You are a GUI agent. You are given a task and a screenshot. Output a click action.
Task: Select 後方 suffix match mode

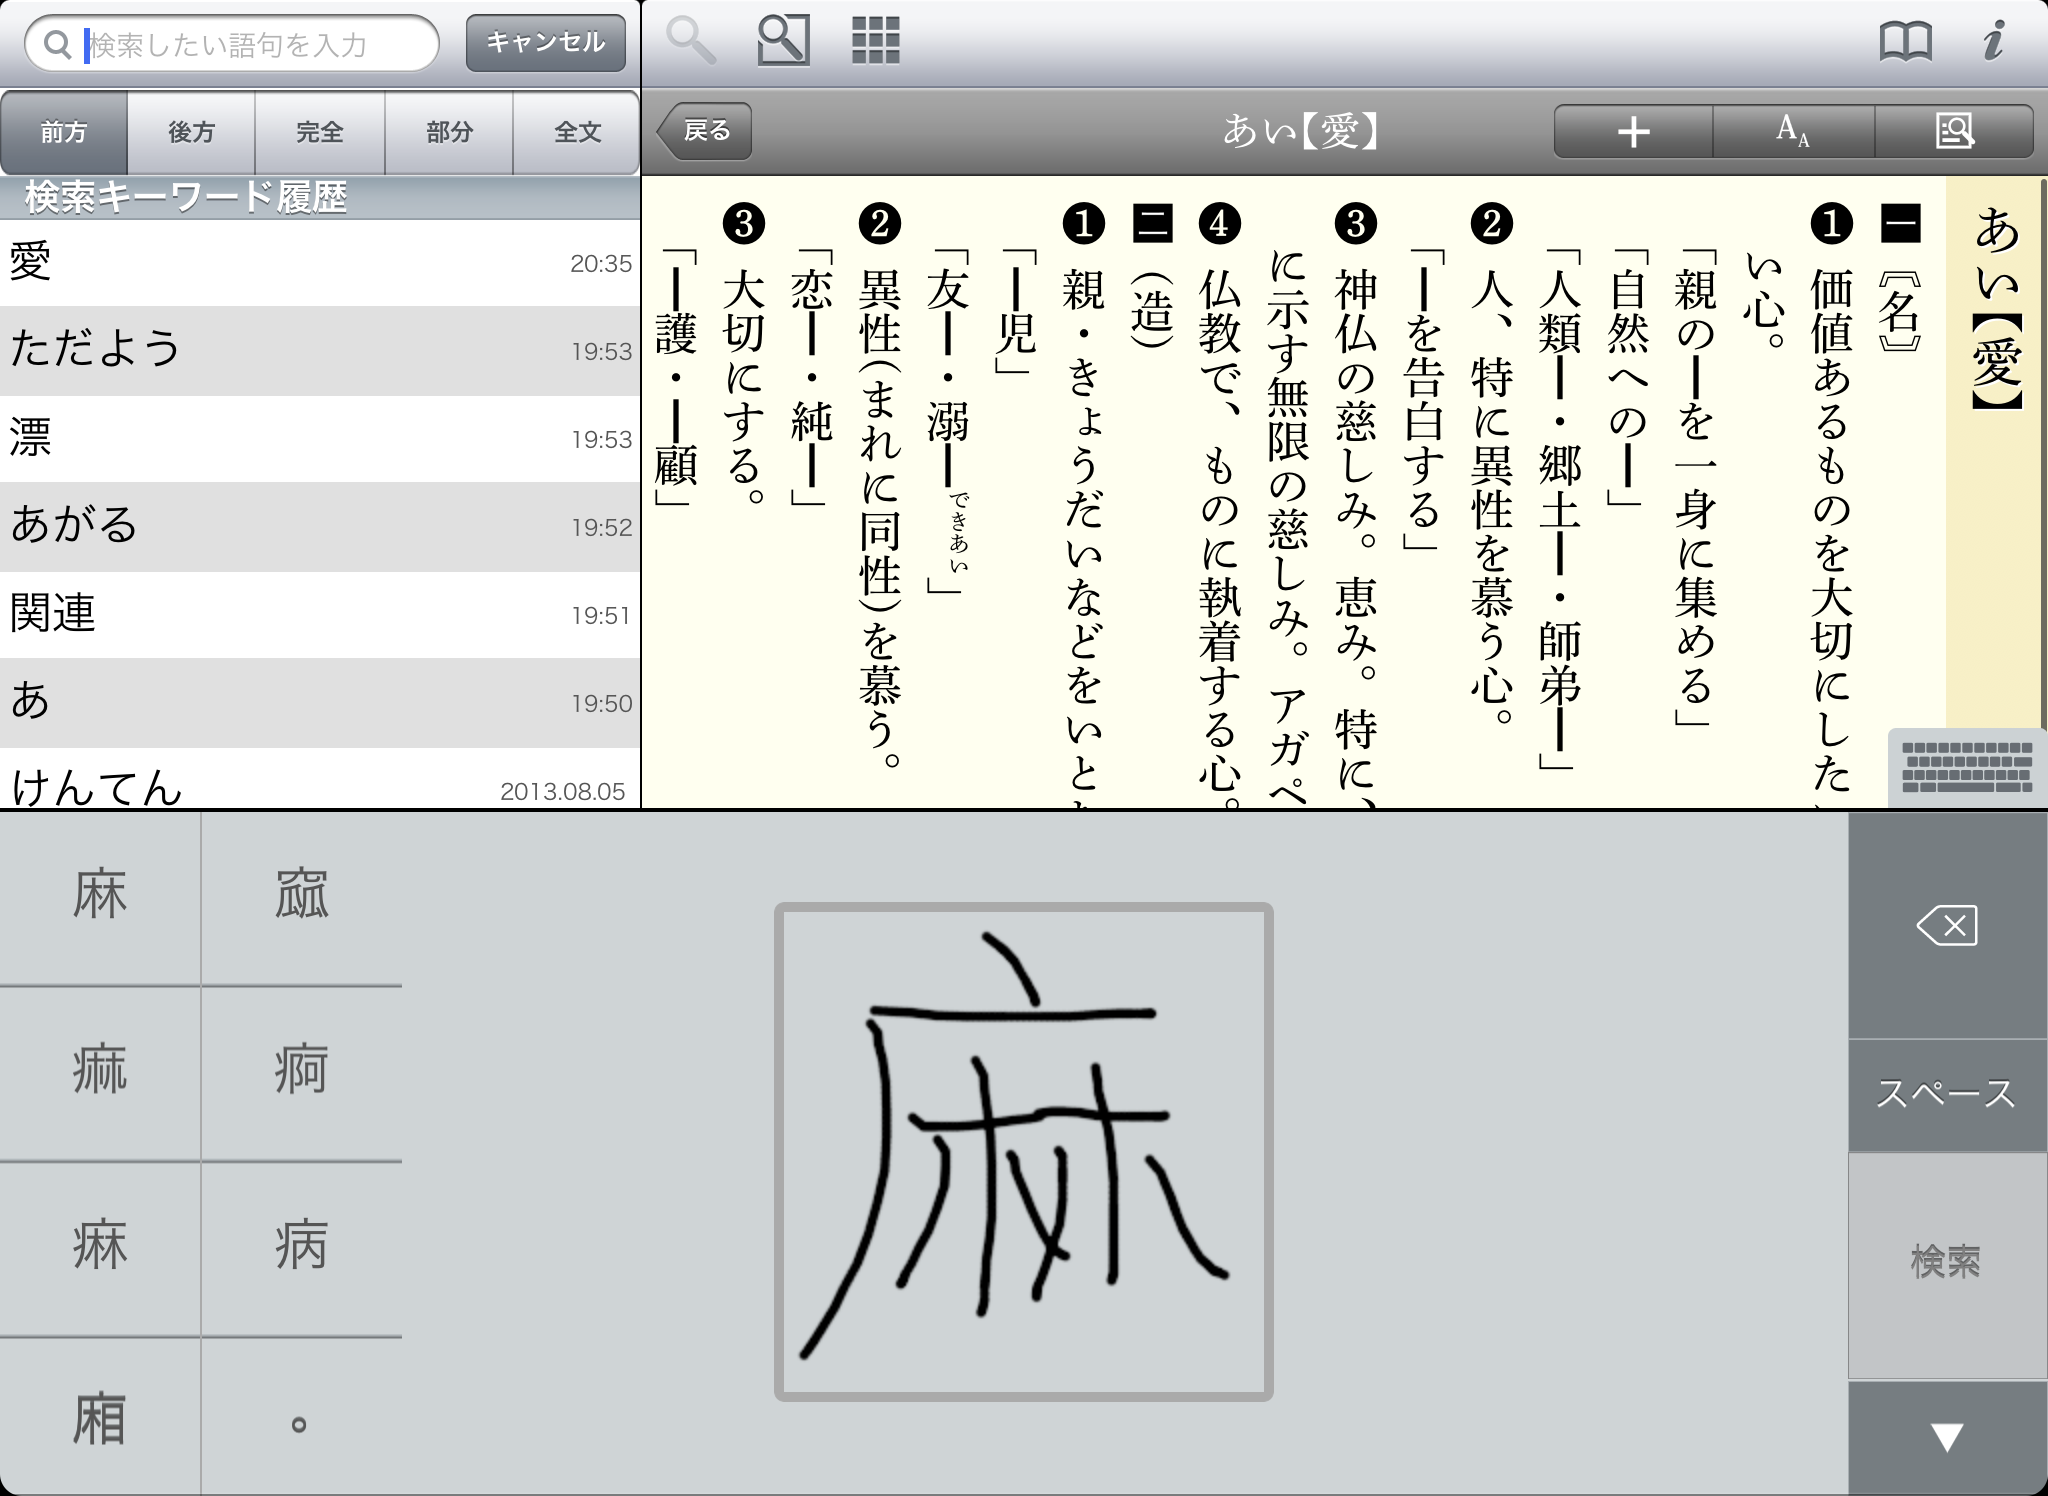click(x=191, y=132)
